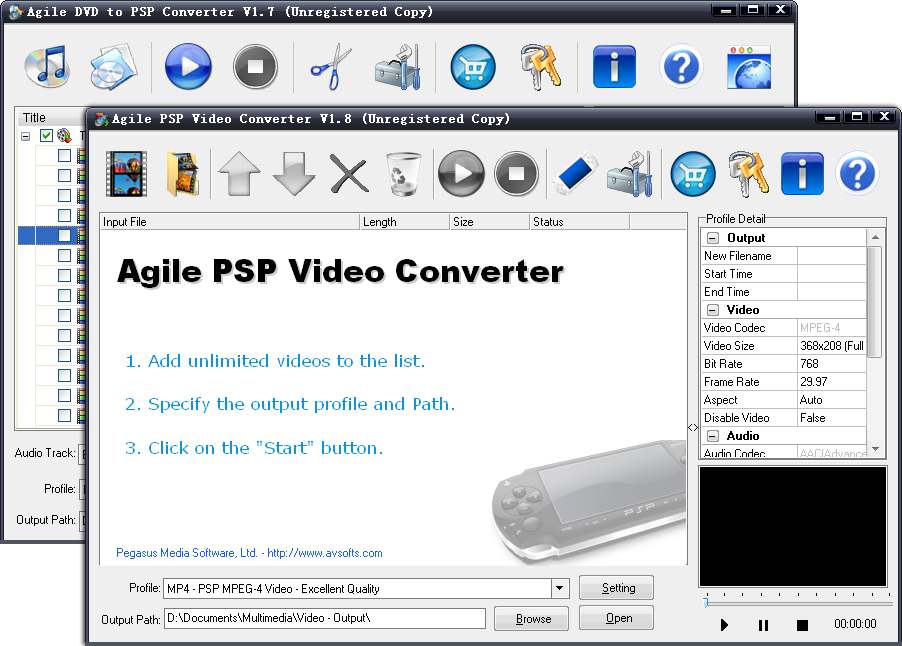This screenshot has width=902, height=646.
Task: Start conversion in DVD to PSP Converter window
Action: (x=188, y=67)
